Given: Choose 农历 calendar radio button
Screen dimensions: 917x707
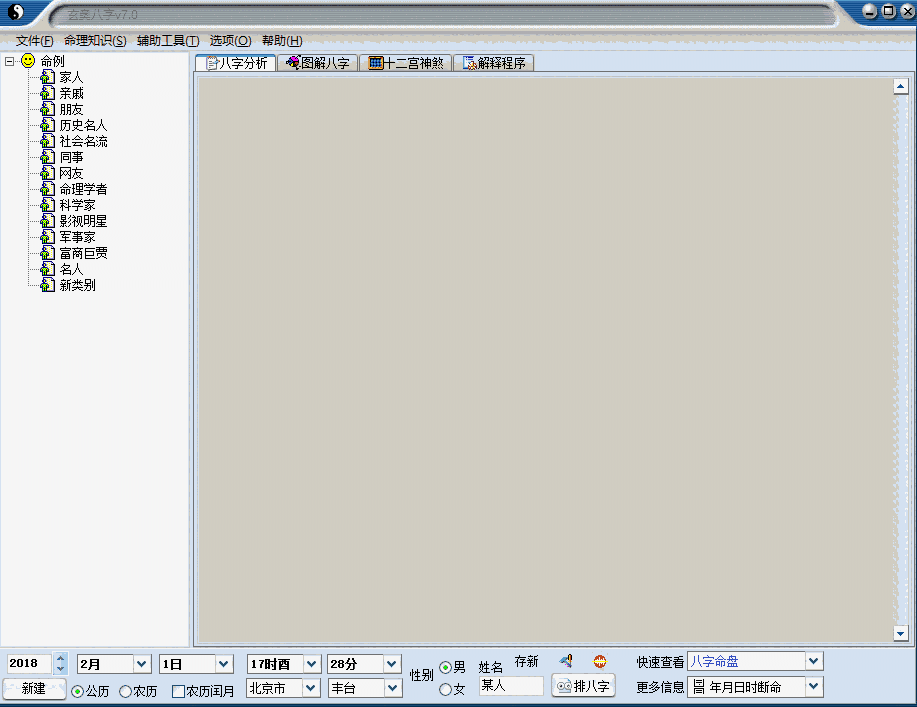Looking at the screenshot, I should 125,691.
